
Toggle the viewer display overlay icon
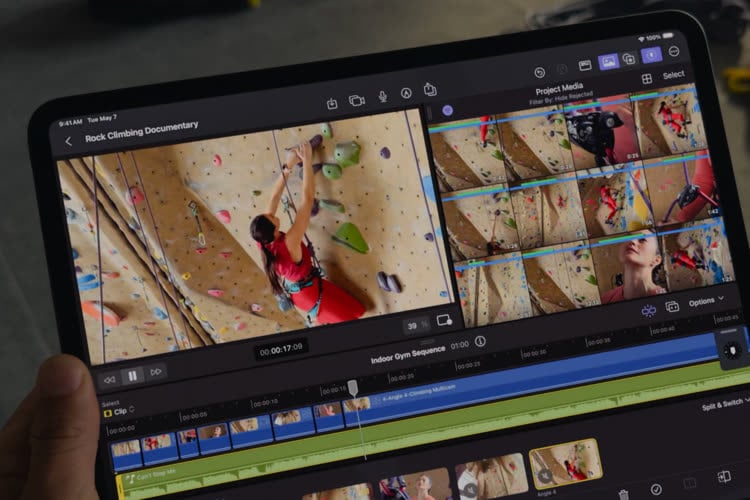tap(444, 320)
